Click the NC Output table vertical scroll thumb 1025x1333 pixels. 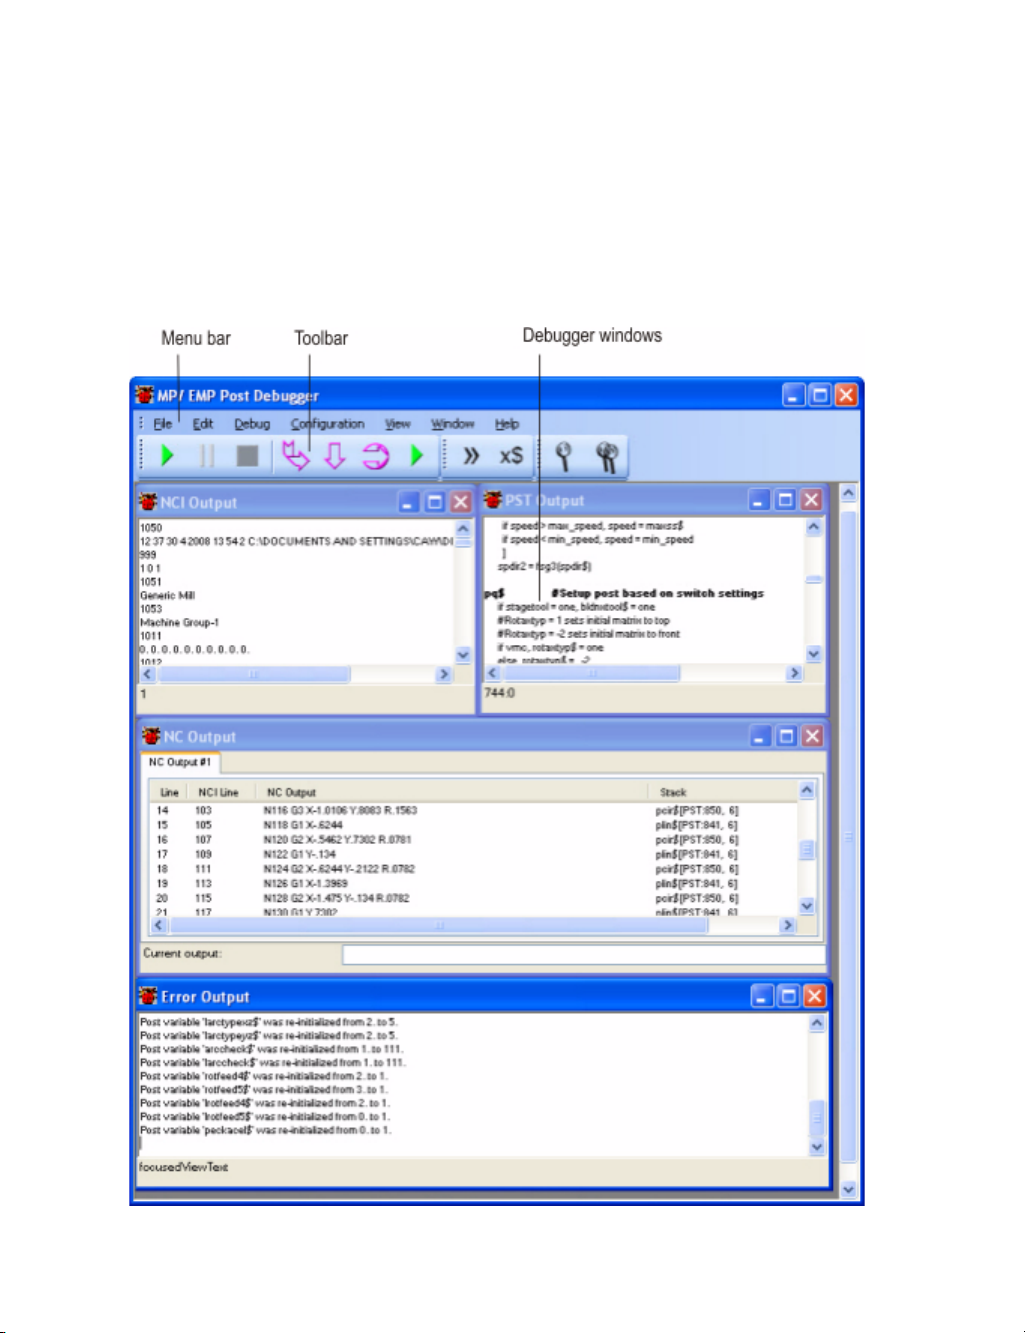(x=807, y=850)
